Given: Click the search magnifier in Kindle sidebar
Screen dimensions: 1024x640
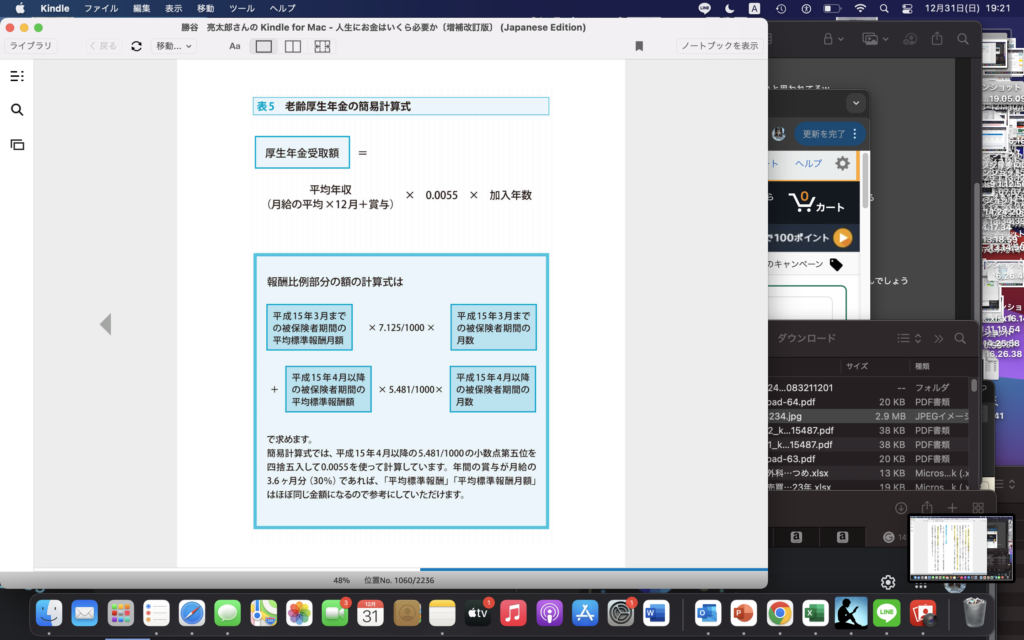Looking at the screenshot, I should coord(17,110).
